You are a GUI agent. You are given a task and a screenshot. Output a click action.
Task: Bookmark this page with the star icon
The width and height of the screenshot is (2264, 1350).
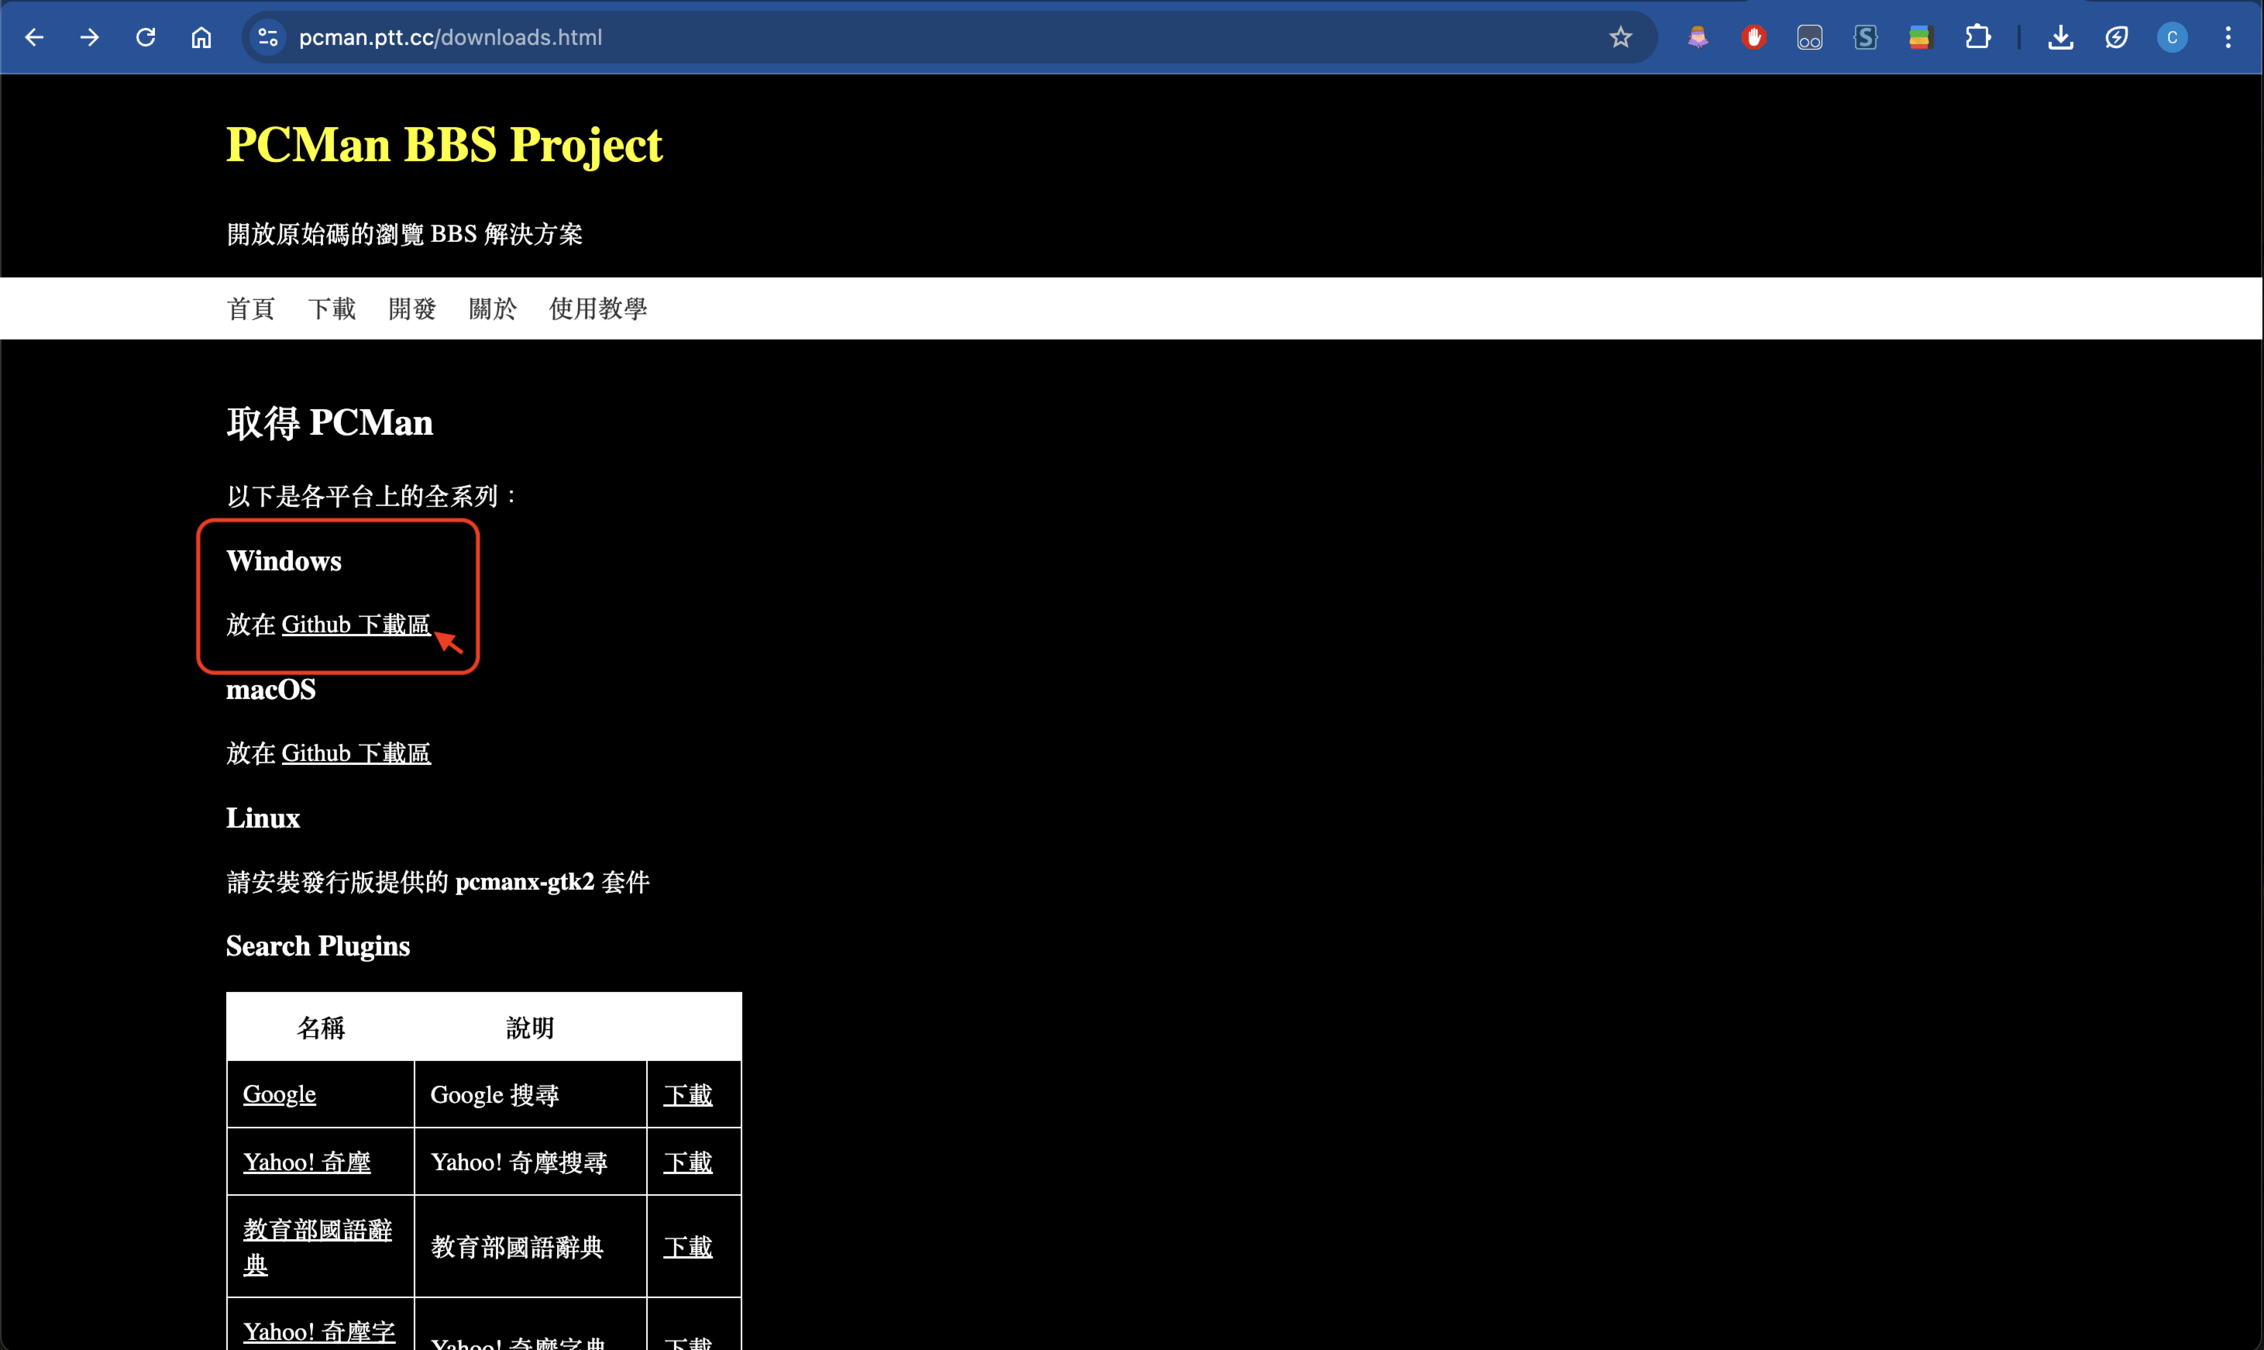(1620, 37)
